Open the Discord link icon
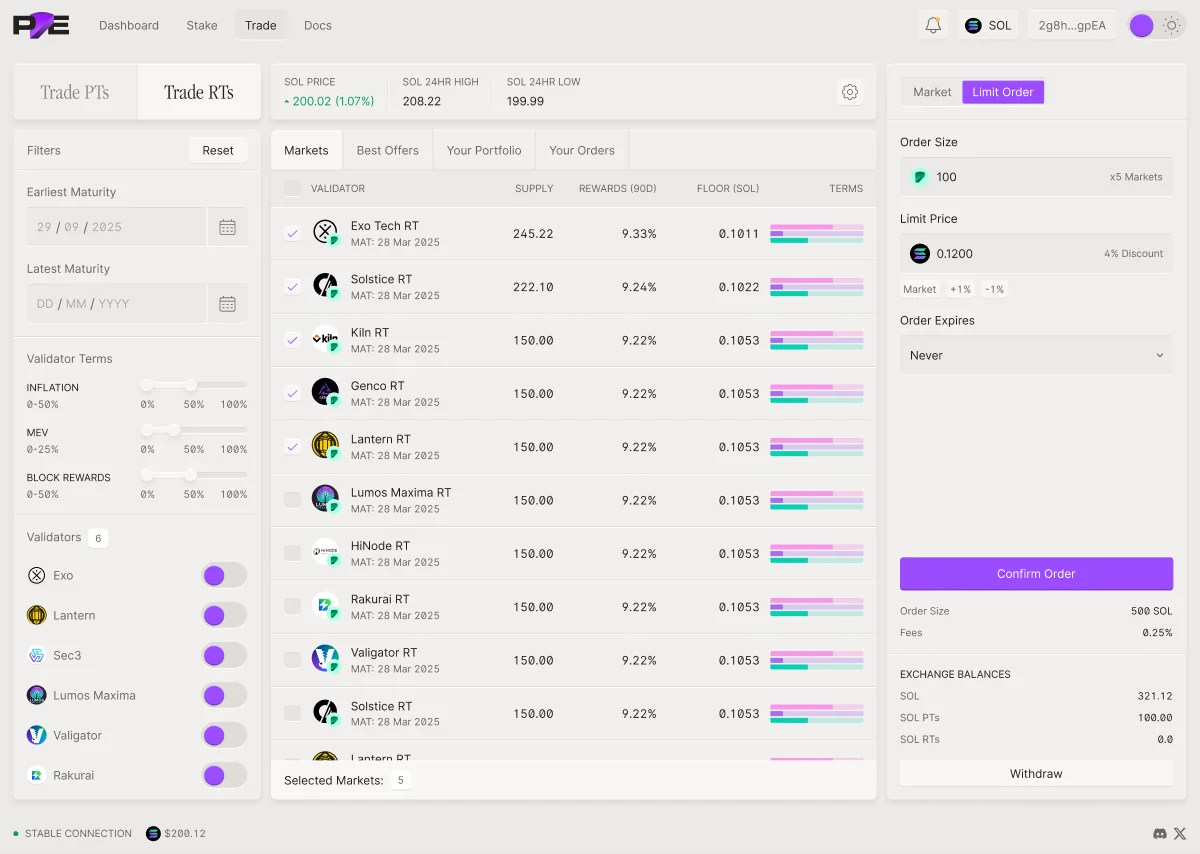The width and height of the screenshot is (1200, 854). click(1160, 833)
